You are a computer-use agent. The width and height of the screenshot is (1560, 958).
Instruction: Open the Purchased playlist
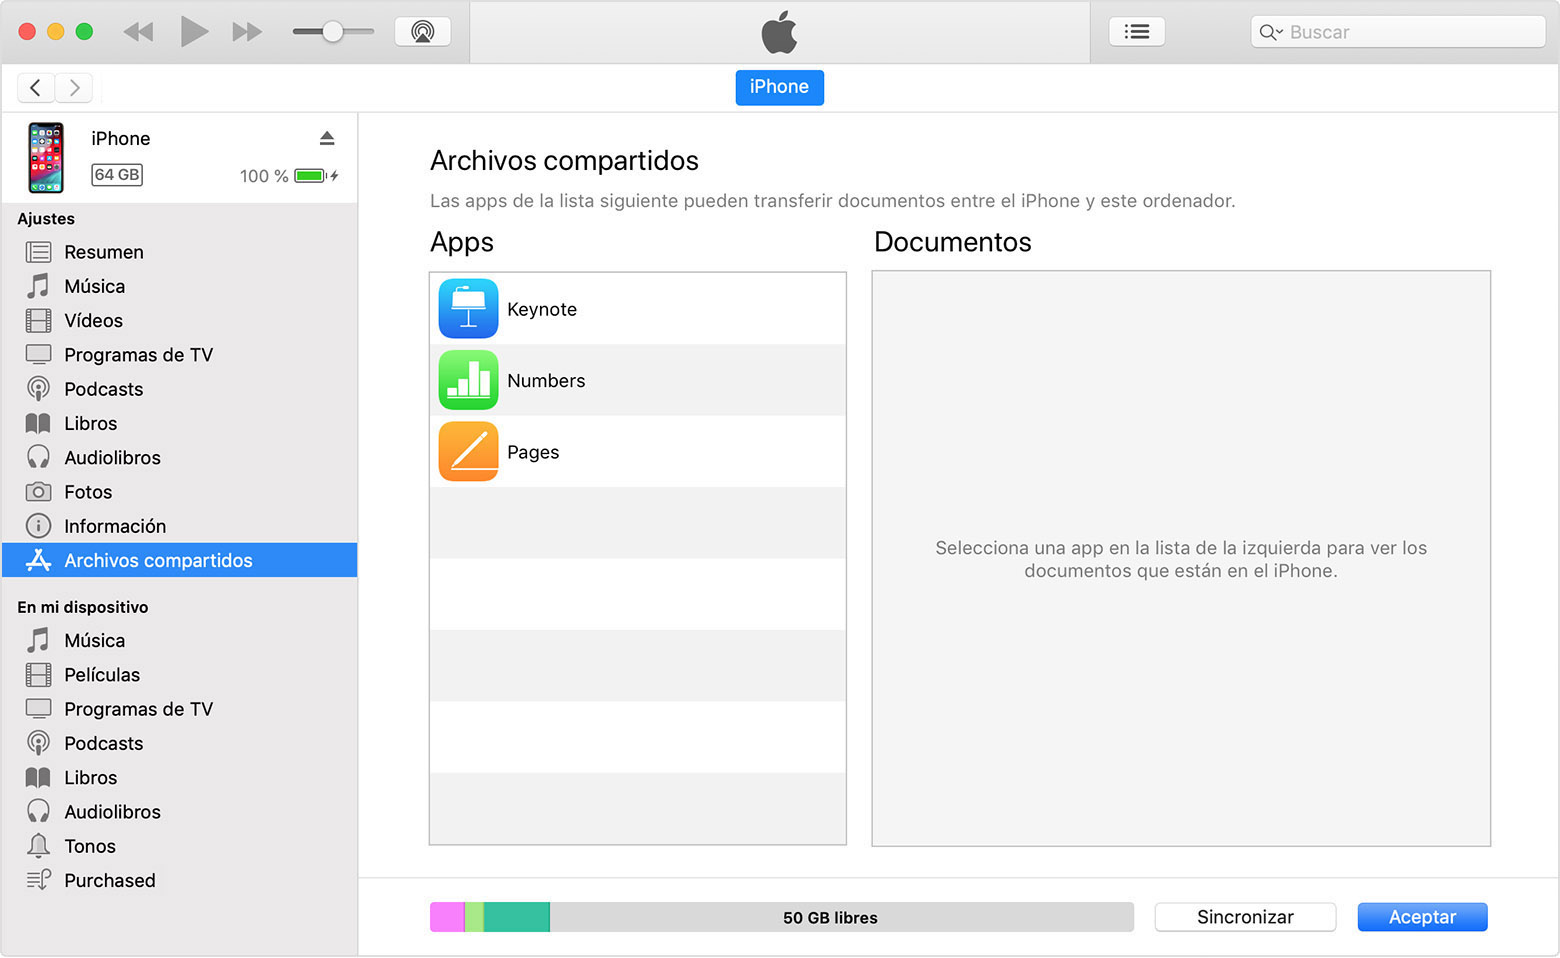tap(180, 880)
